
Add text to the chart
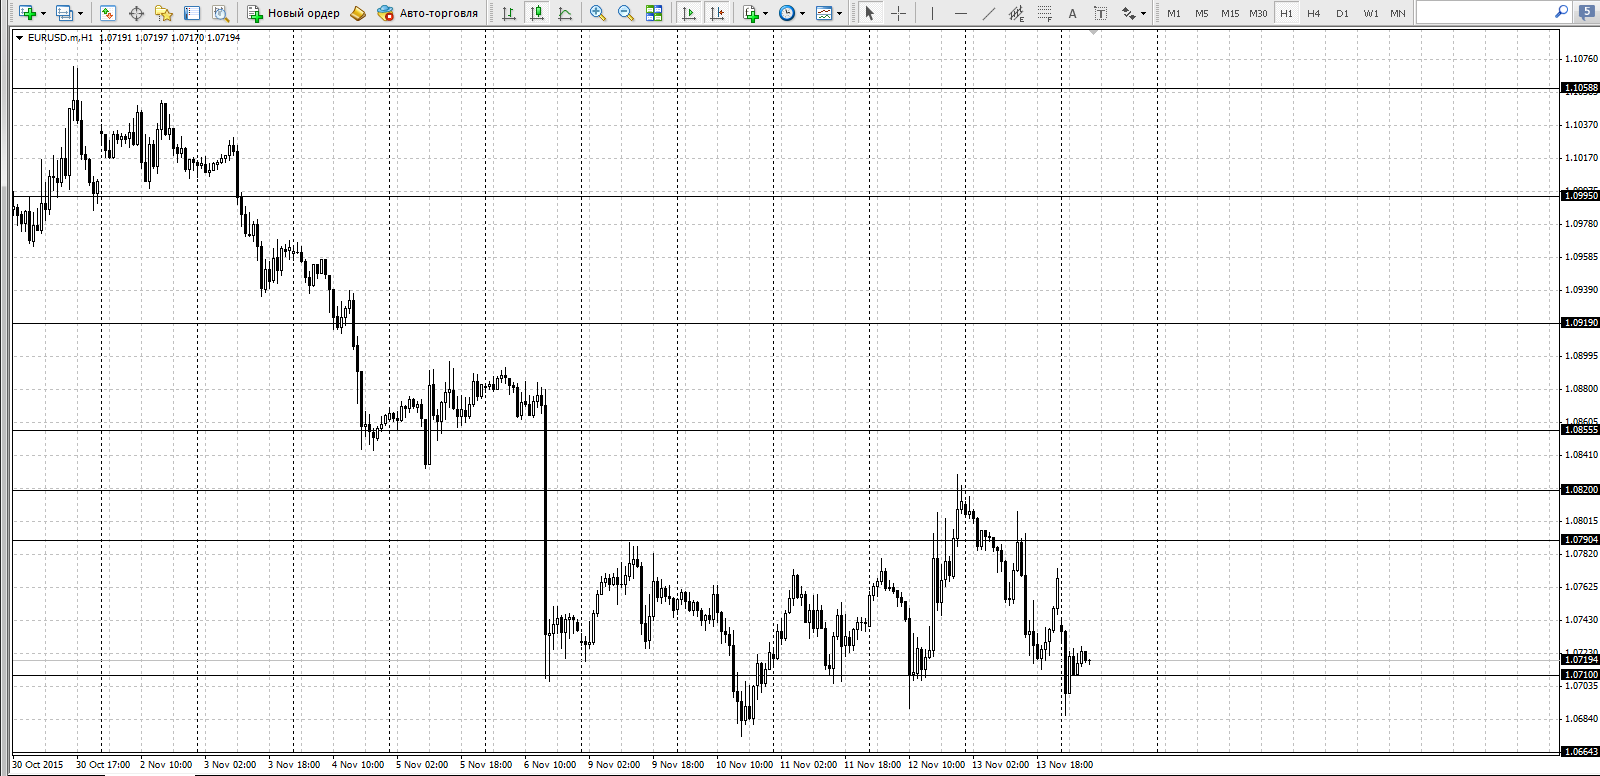1073,13
